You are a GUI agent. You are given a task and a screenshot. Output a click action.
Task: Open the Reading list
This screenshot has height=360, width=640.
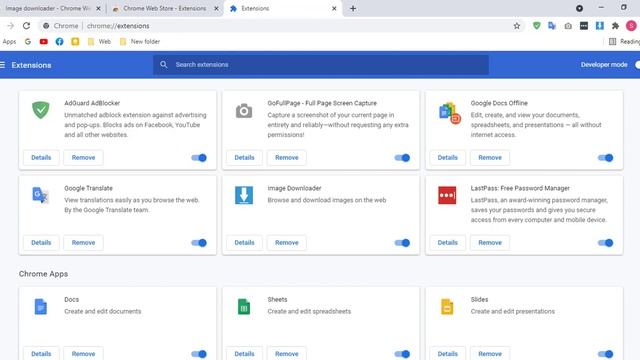coord(624,41)
